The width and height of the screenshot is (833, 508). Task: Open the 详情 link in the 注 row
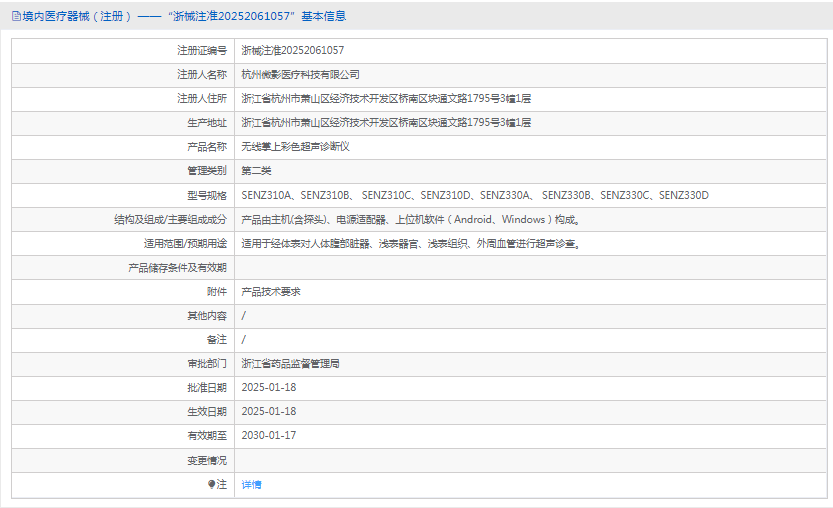(x=251, y=485)
